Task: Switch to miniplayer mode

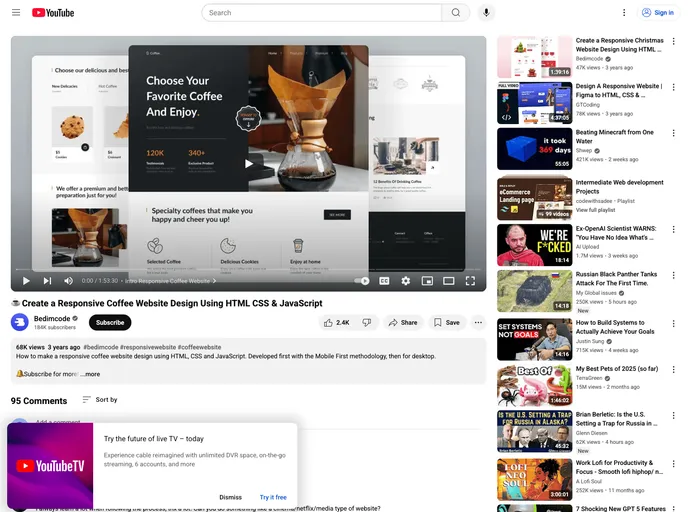Action: click(x=427, y=281)
